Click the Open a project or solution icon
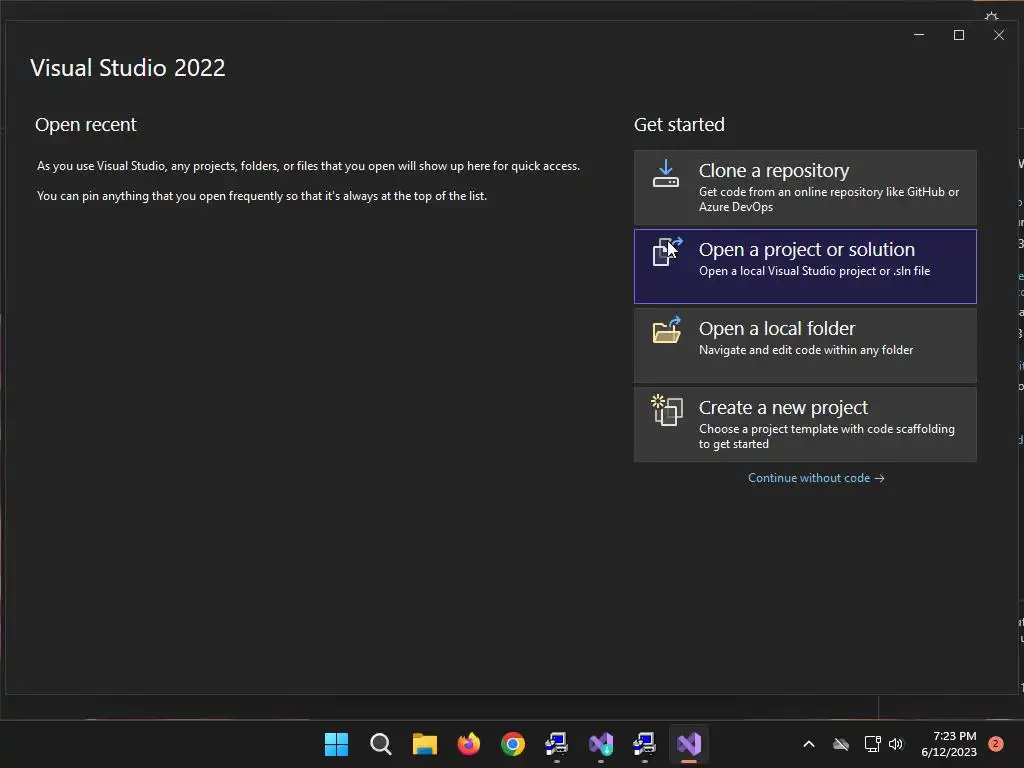Viewport: 1024px width, 768px height. click(x=667, y=252)
